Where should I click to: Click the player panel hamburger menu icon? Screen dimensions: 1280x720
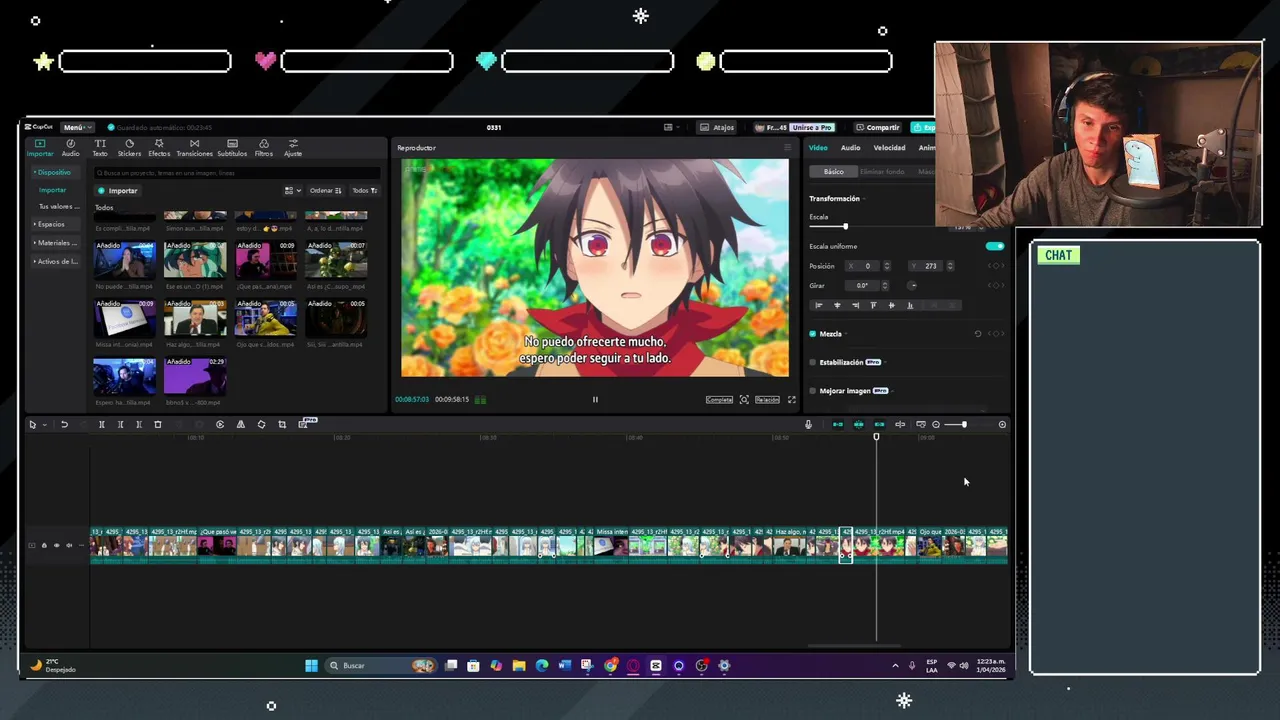point(787,148)
